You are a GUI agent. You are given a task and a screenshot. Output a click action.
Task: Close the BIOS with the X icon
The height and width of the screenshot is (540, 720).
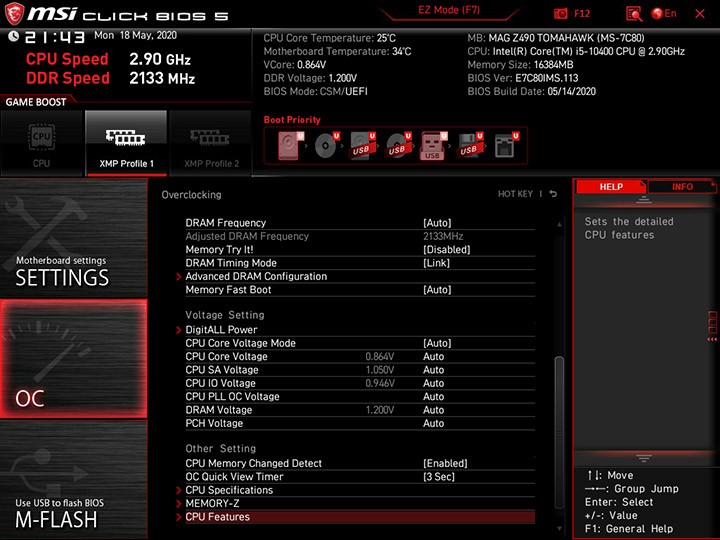point(700,14)
